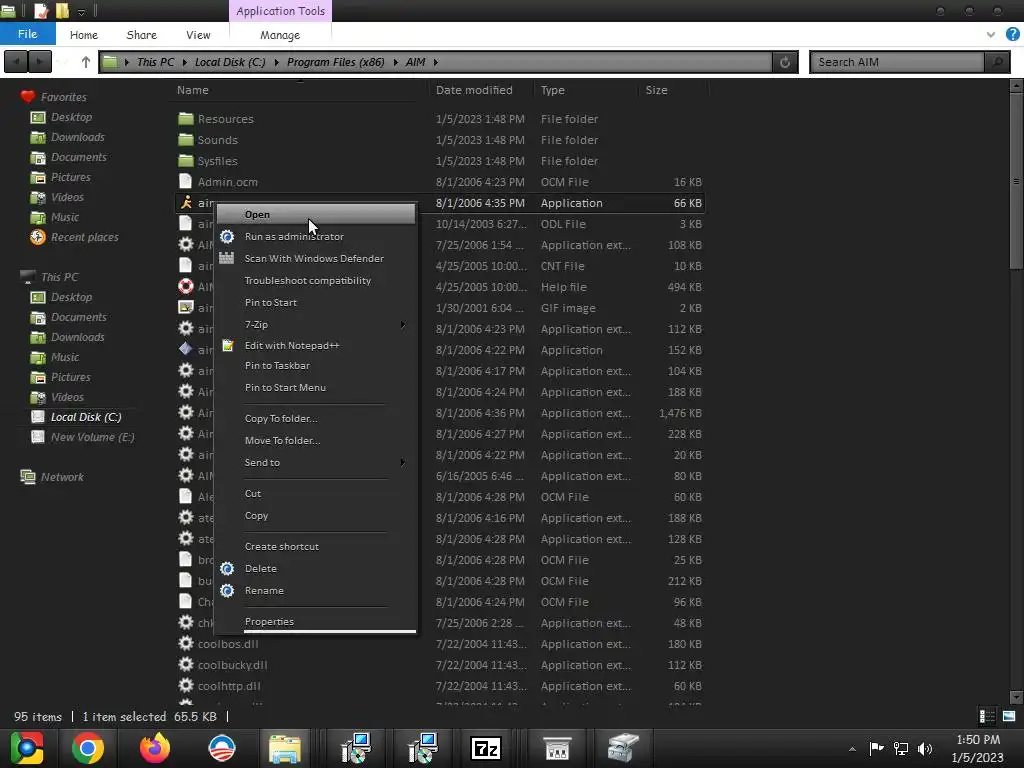1024x768 pixels.
Task: Click the Properties quick access toolbar icon
Action: 40,10
